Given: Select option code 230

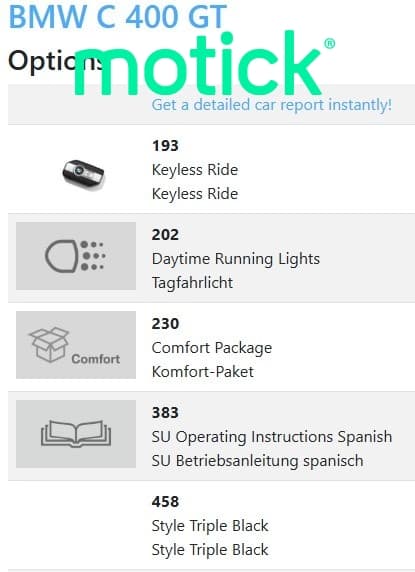Looking at the screenshot, I should point(165,324).
